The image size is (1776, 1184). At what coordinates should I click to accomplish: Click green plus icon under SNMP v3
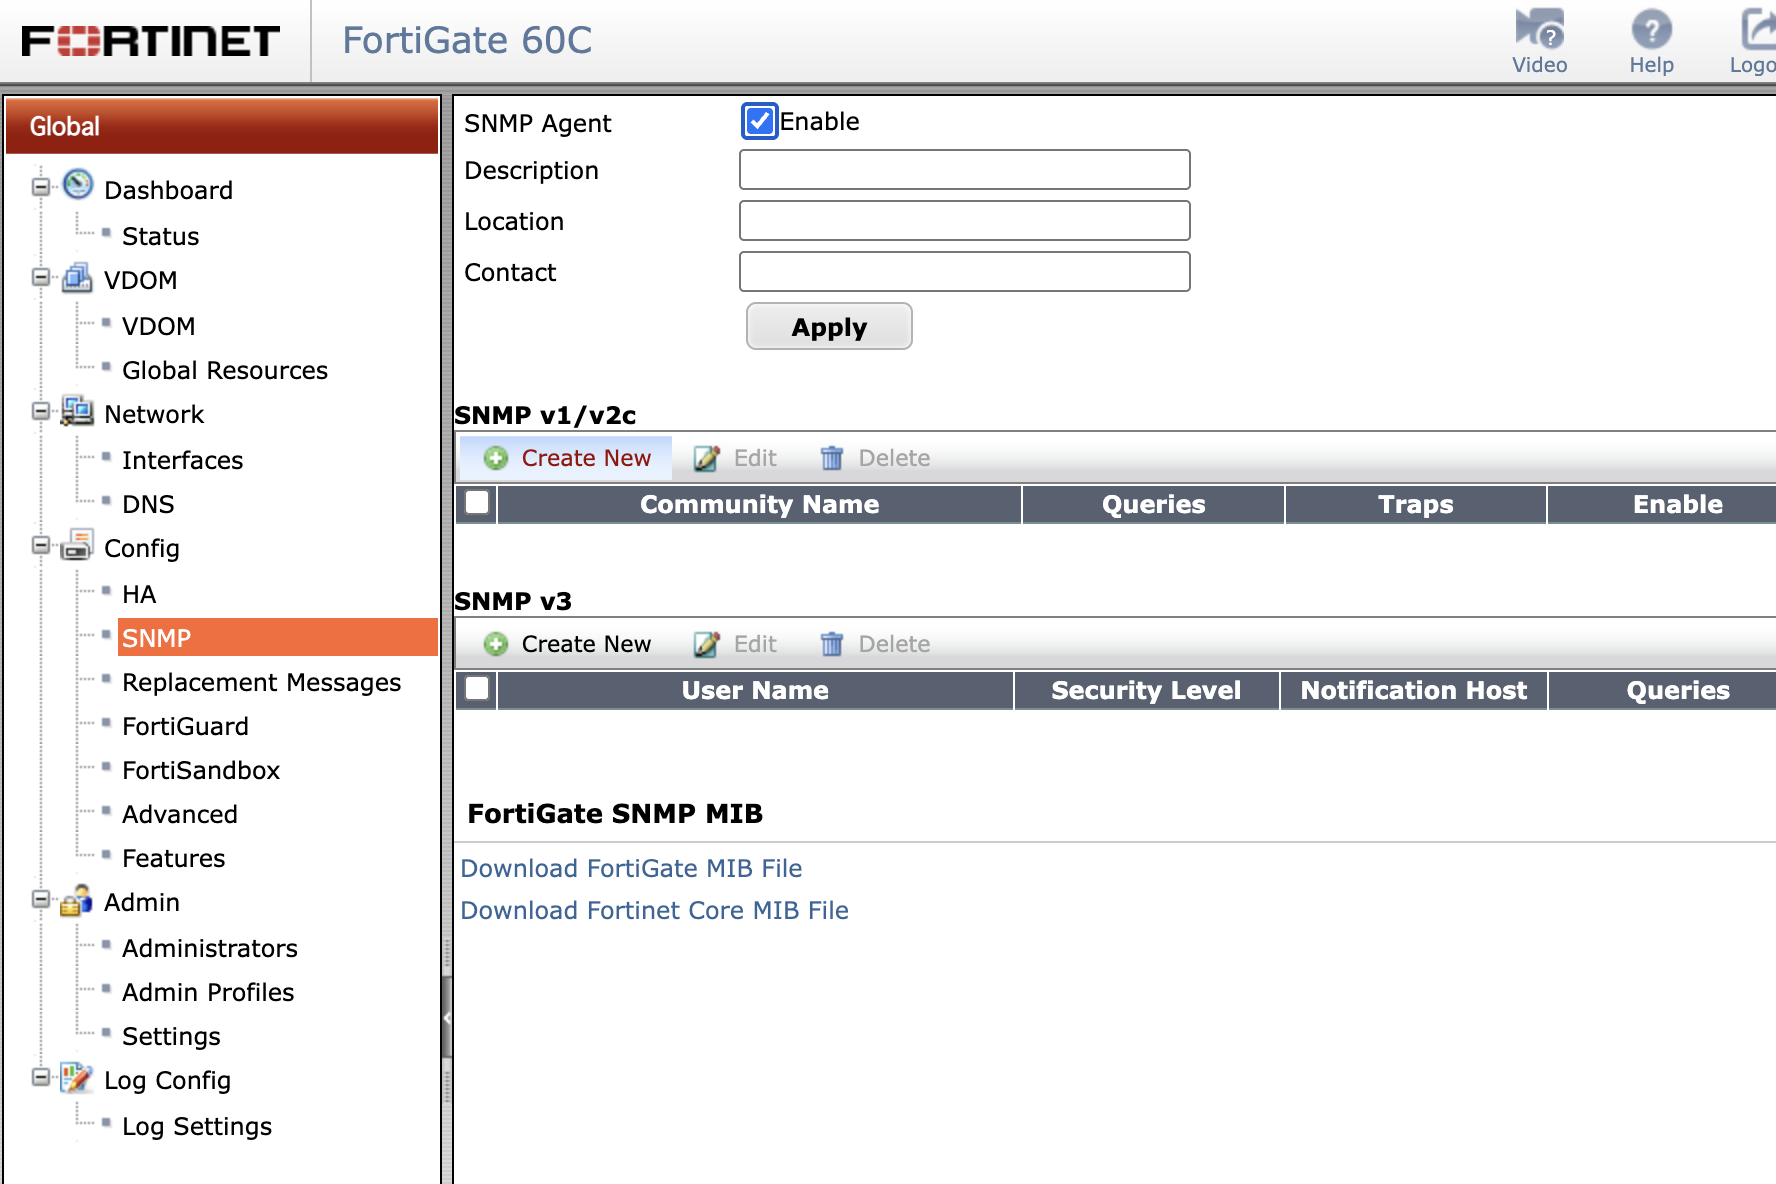click(496, 644)
